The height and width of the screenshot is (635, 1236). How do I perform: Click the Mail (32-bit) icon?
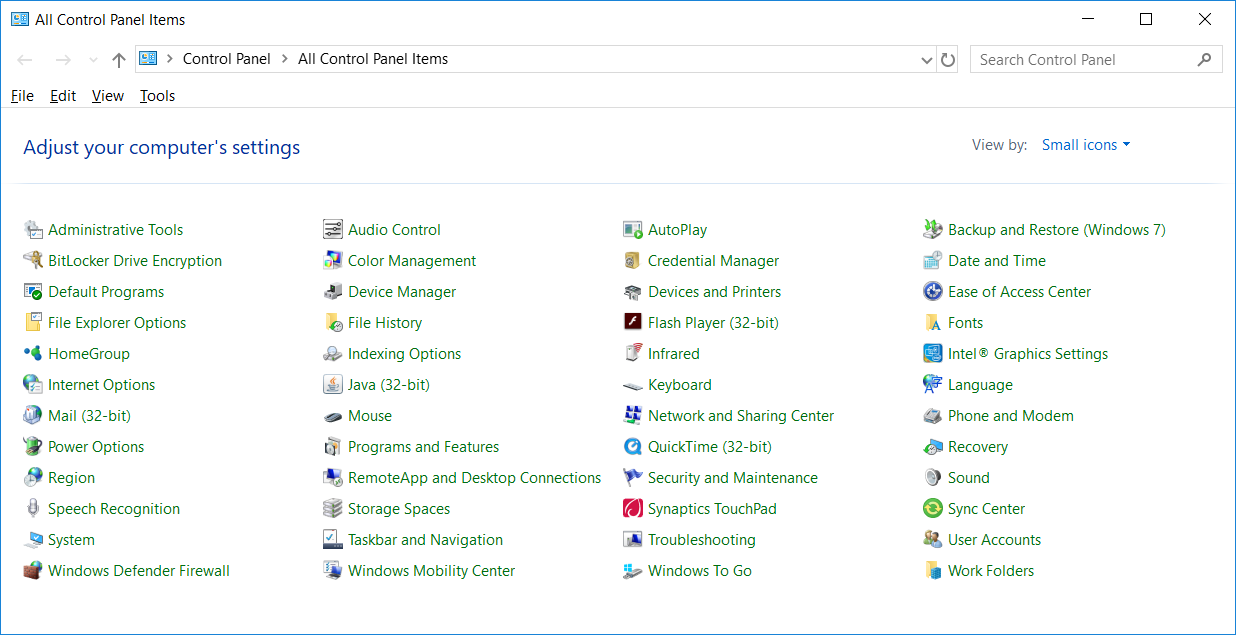tap(33, 416)
